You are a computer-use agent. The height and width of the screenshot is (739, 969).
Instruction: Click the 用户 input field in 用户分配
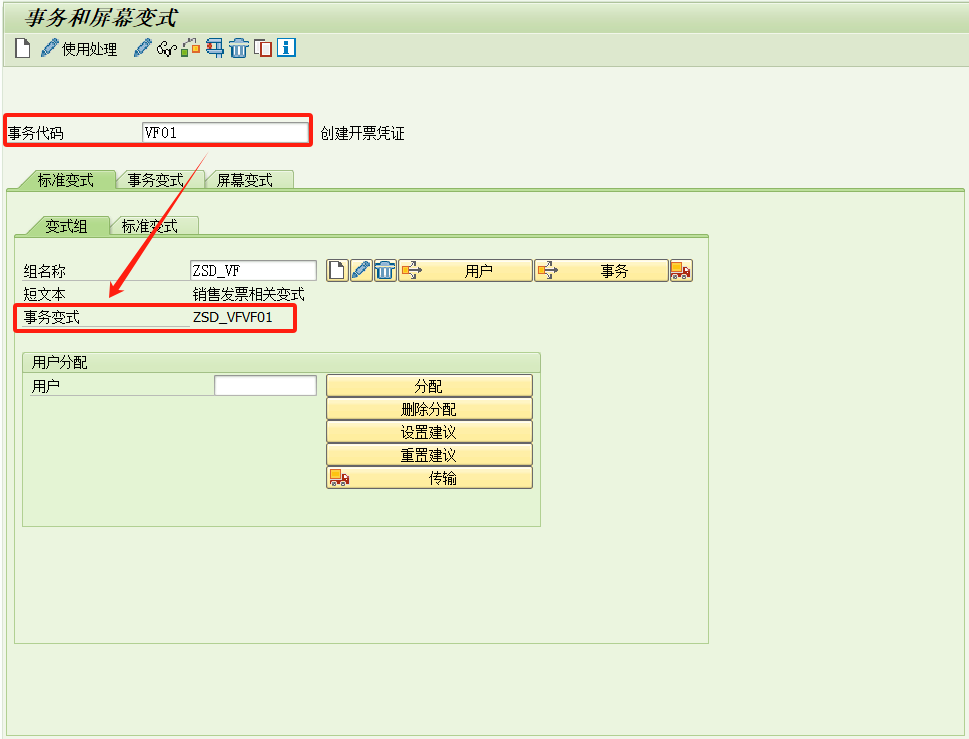[265, 386]
